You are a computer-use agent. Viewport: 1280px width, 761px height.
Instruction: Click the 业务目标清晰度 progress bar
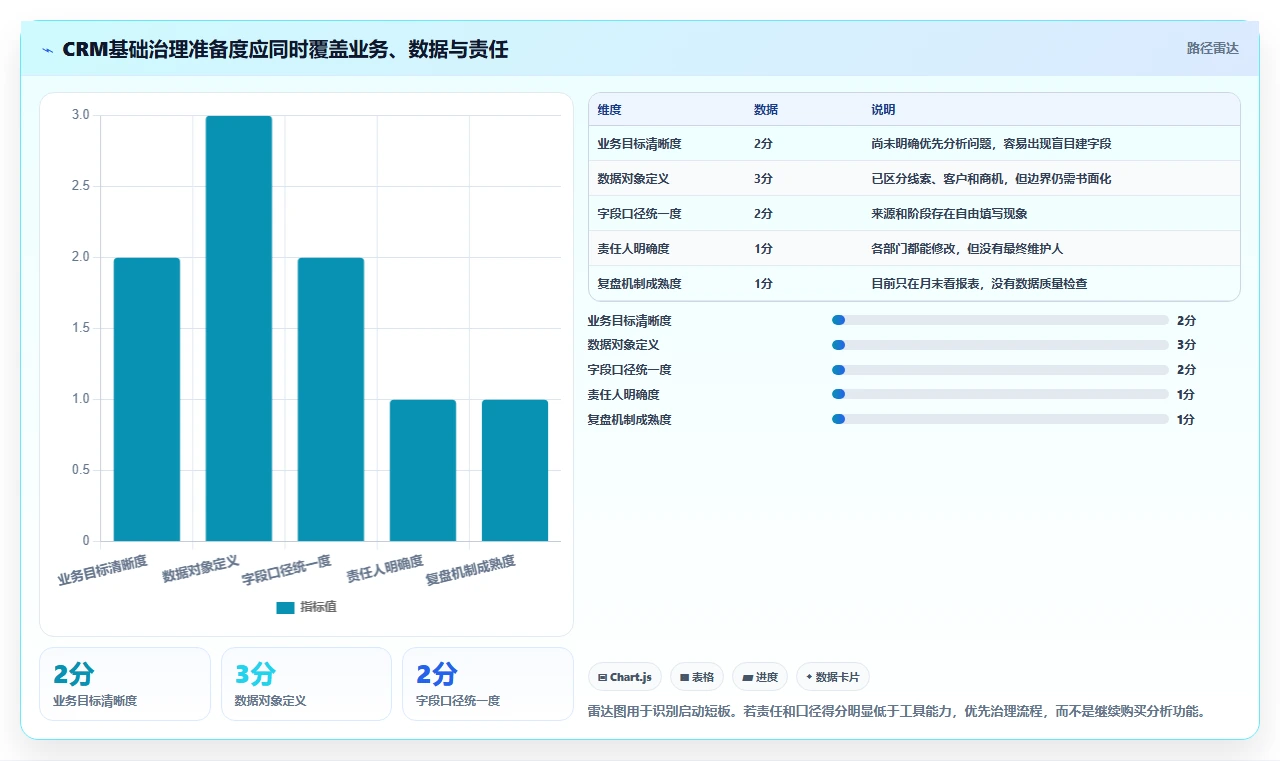click(x=1000, y=320)
